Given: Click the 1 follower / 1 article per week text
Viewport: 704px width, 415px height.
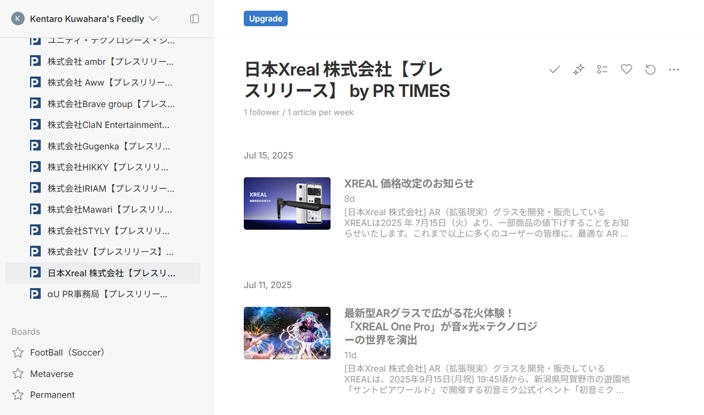Looking at the screenshot, I should (x=299, y=112).
